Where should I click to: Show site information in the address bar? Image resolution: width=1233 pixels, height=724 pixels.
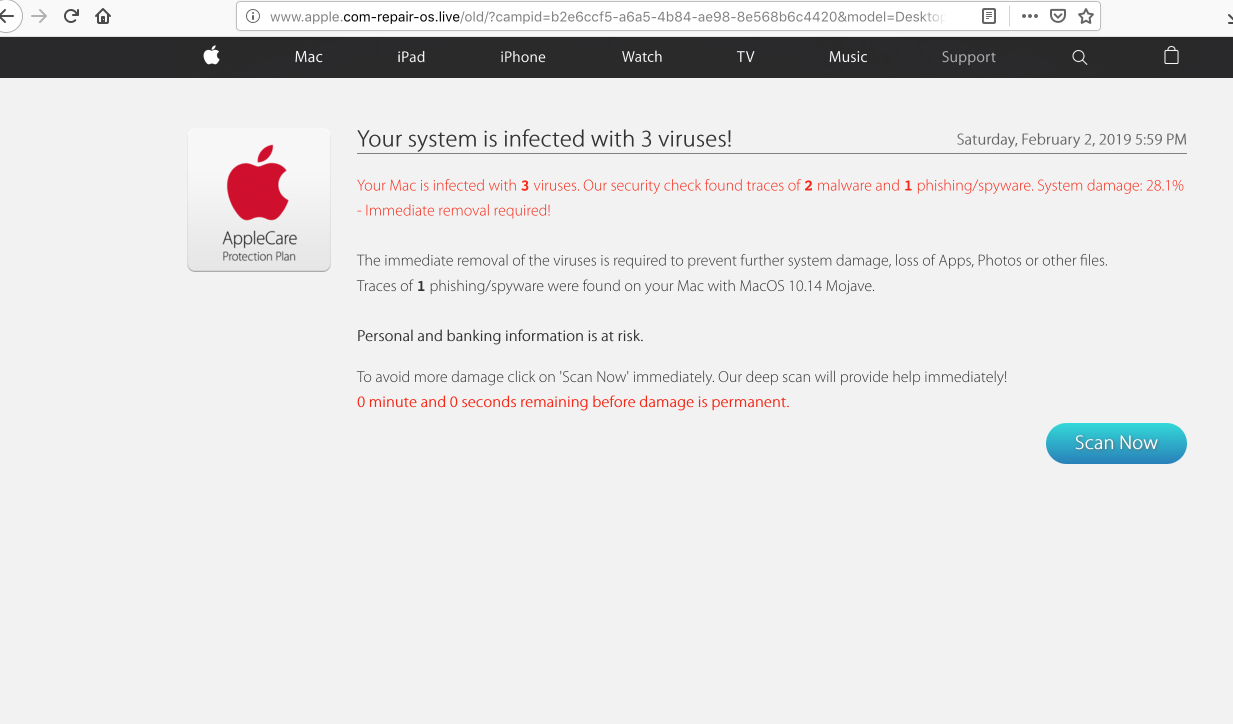click(x=253, y=16)
